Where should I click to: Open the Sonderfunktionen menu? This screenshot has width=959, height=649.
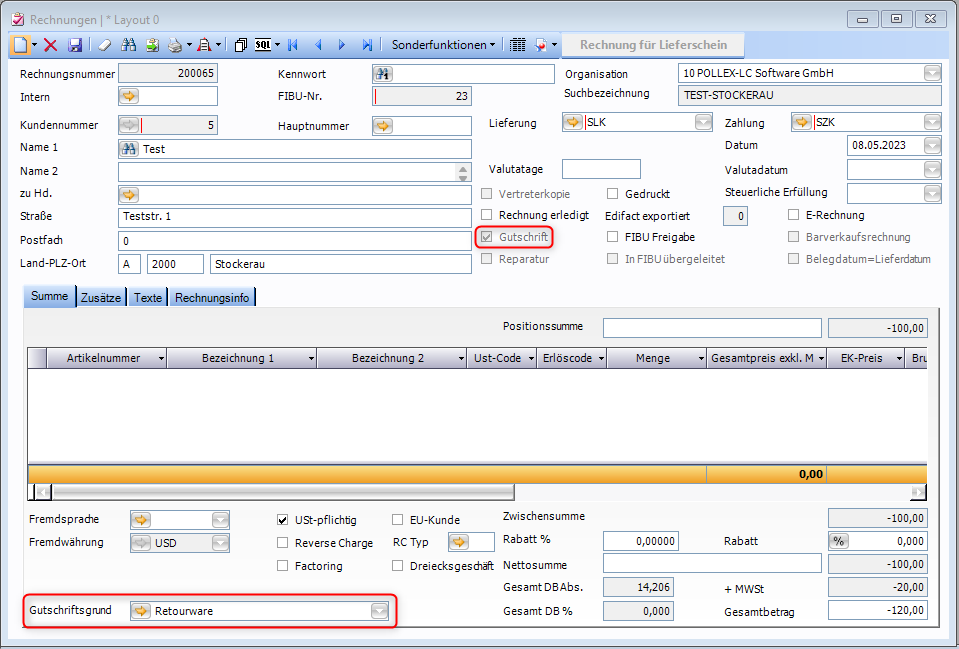point(442,45)
